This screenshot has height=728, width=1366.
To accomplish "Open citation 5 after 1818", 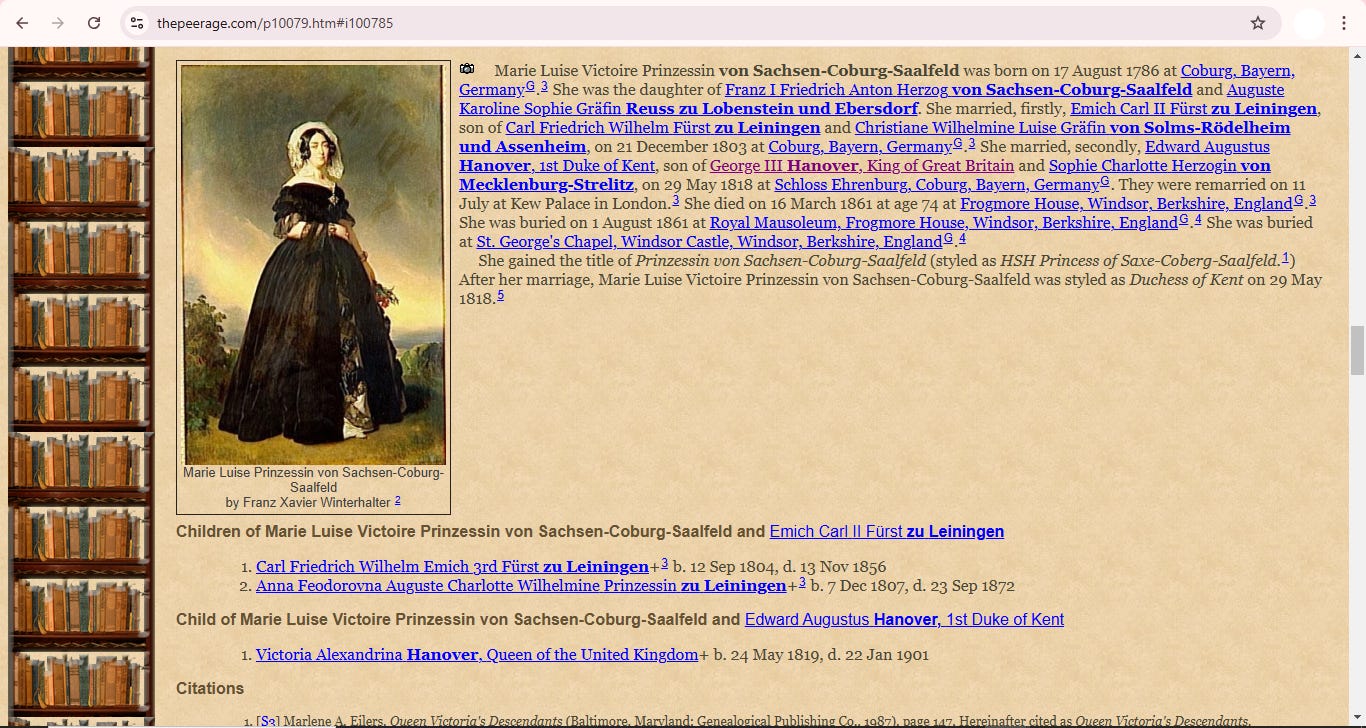I will click(500, 294).
